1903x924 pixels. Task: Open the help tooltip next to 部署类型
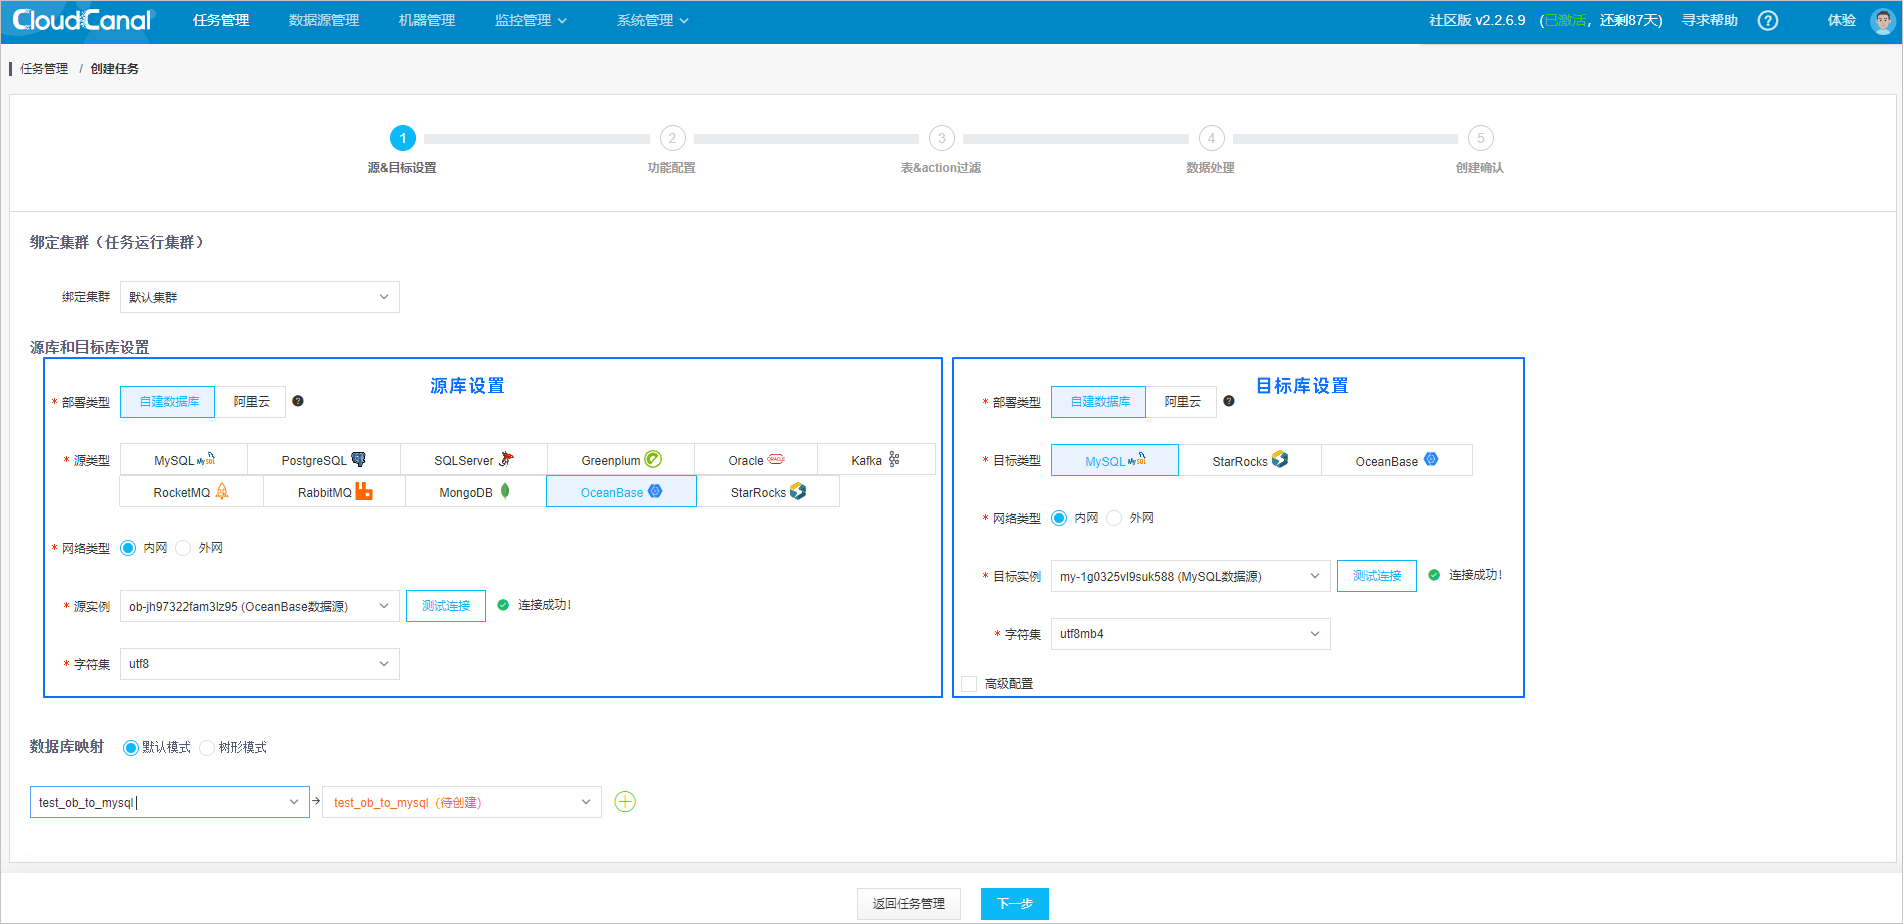[298, 401]
